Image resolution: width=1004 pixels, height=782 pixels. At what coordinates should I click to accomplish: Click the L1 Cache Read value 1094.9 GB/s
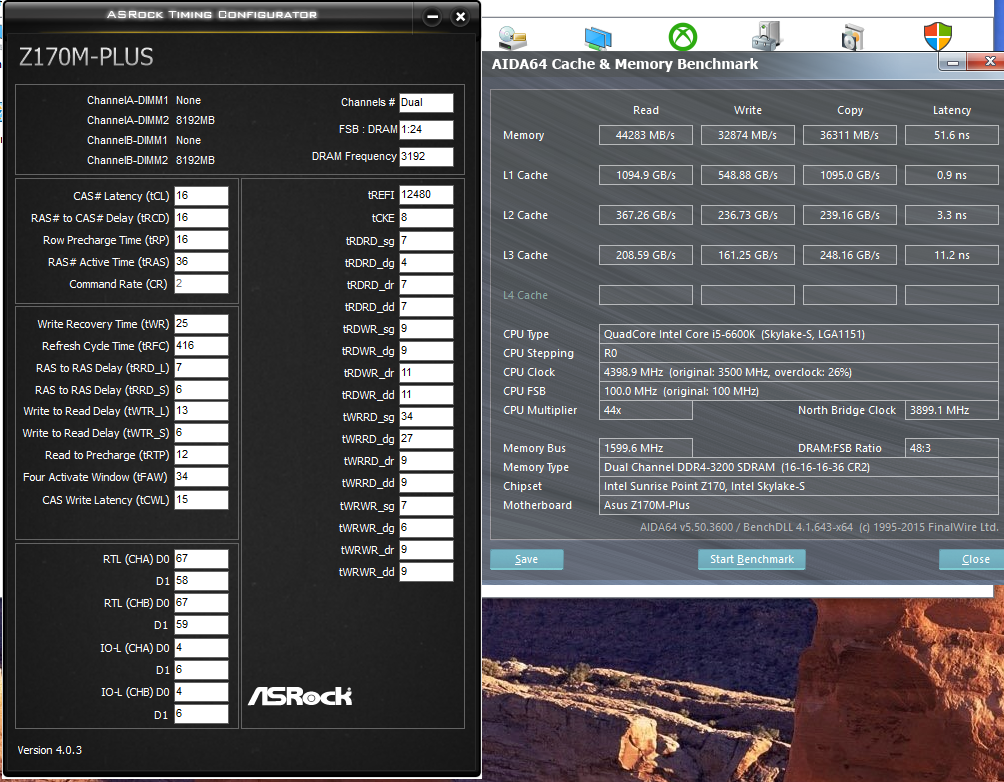pos(645,175)
